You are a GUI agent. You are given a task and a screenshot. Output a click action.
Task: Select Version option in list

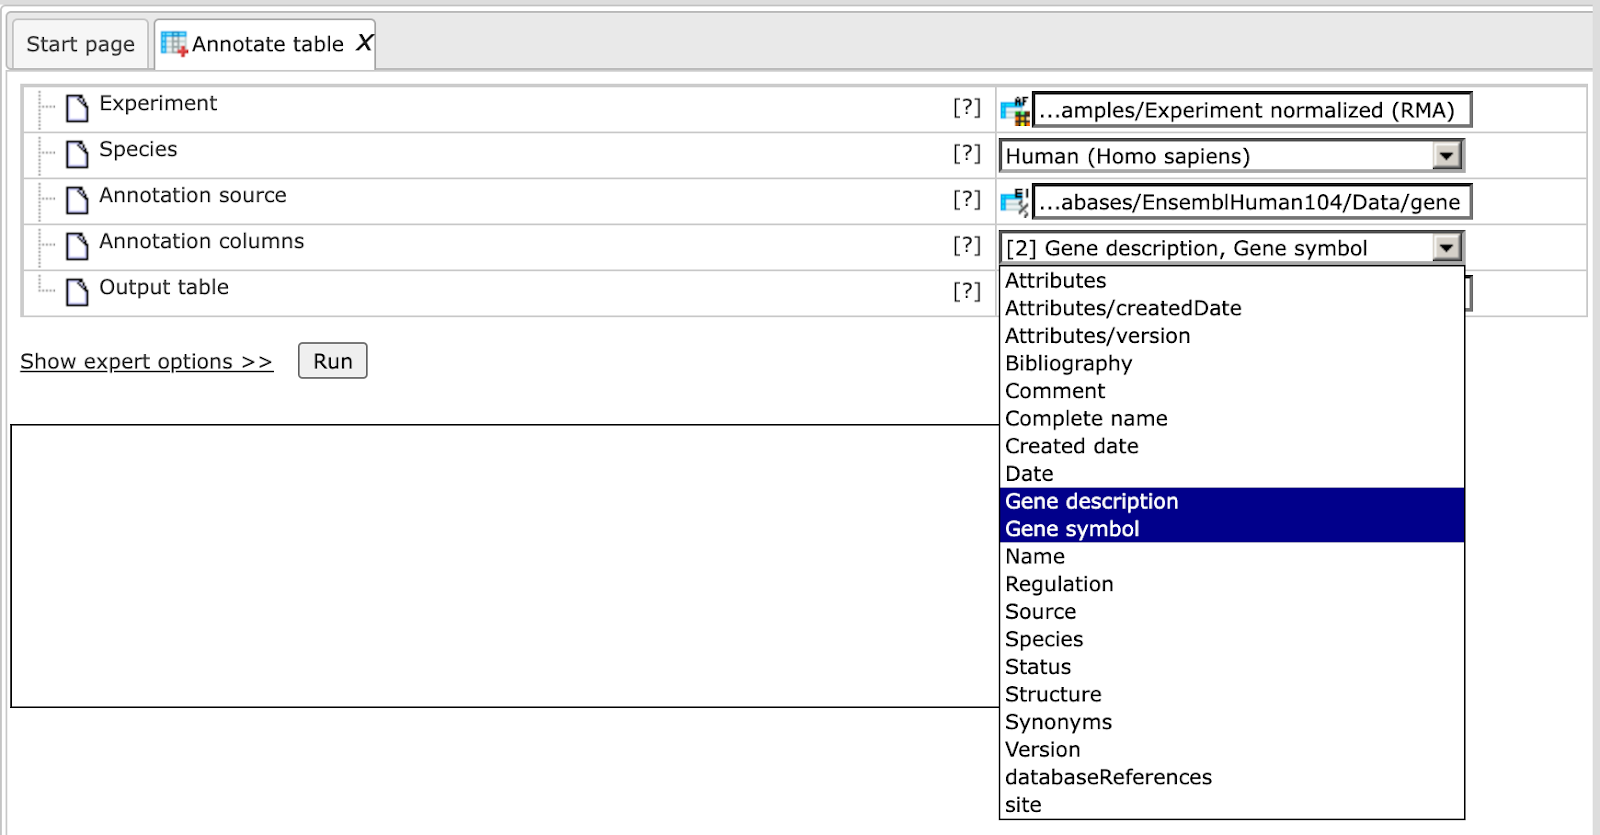tap(1232, 749)
